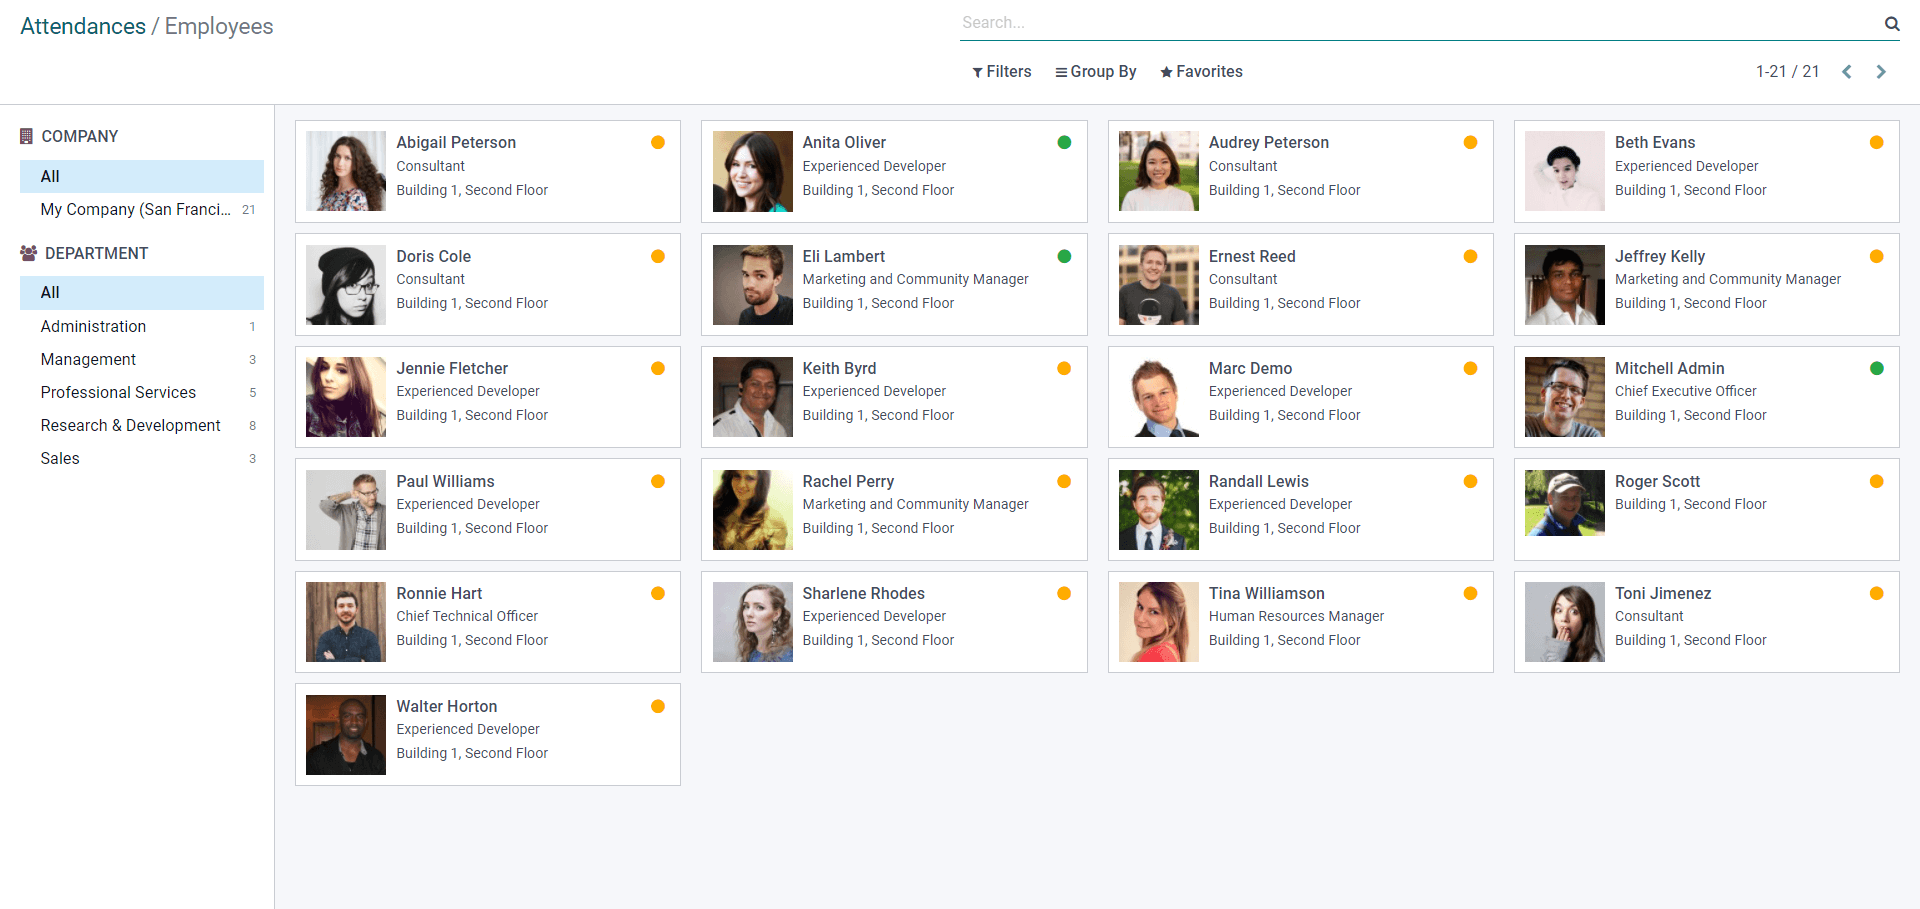The width and height of the screenshot is (1920, 909).
Task: Filter by Sales department
Action: [142, 458]
